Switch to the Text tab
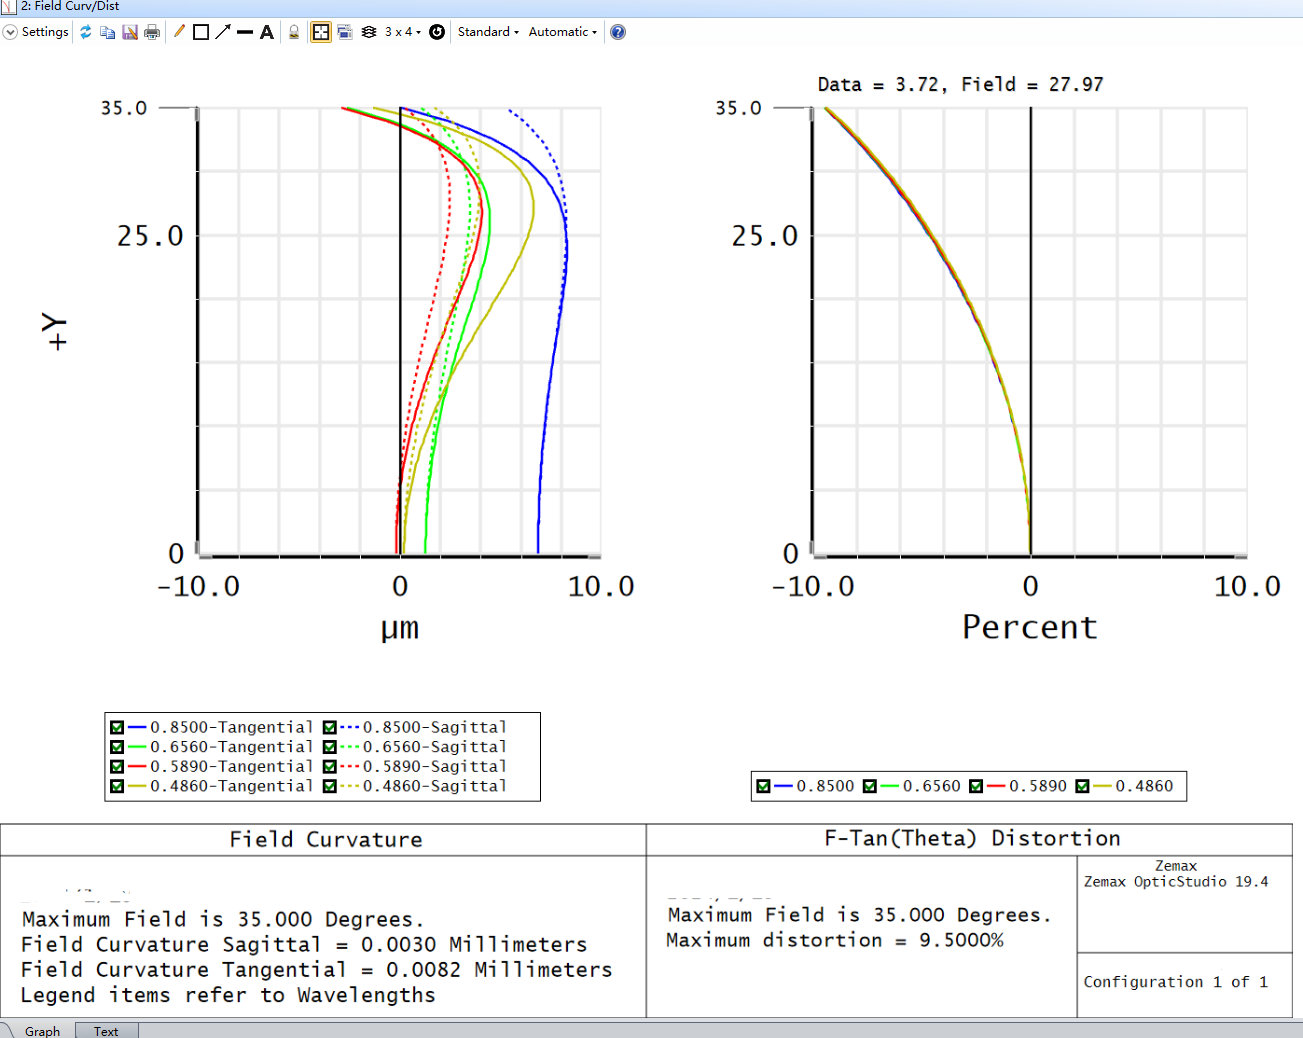The image size is (1303, 1038). pyautogui.click(x=106, y=1031)
